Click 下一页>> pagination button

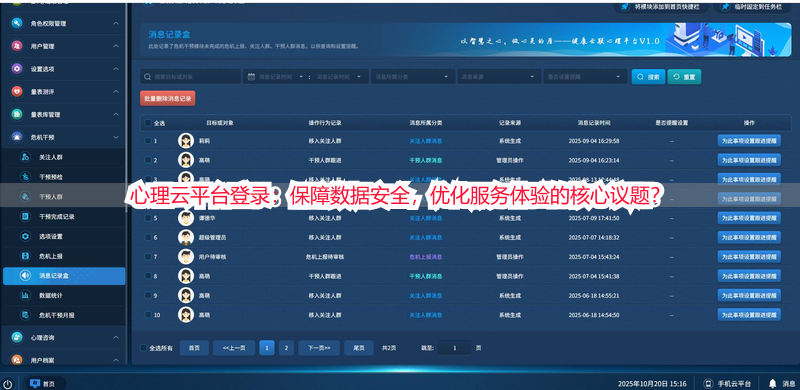[319, 348]
